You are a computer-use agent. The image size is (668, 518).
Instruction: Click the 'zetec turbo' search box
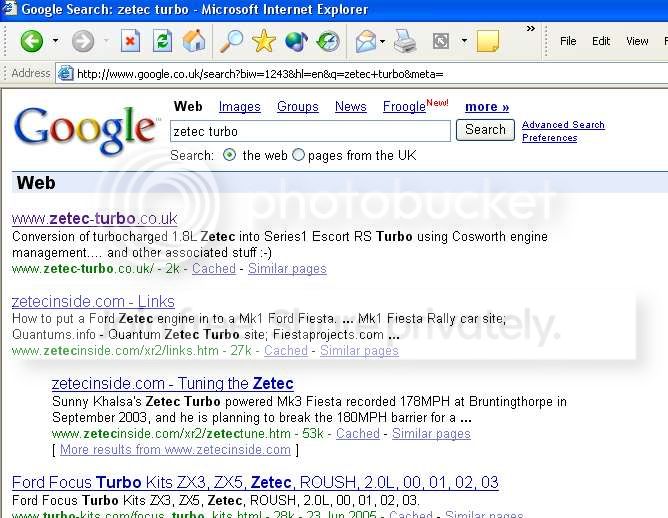point(310,131)
